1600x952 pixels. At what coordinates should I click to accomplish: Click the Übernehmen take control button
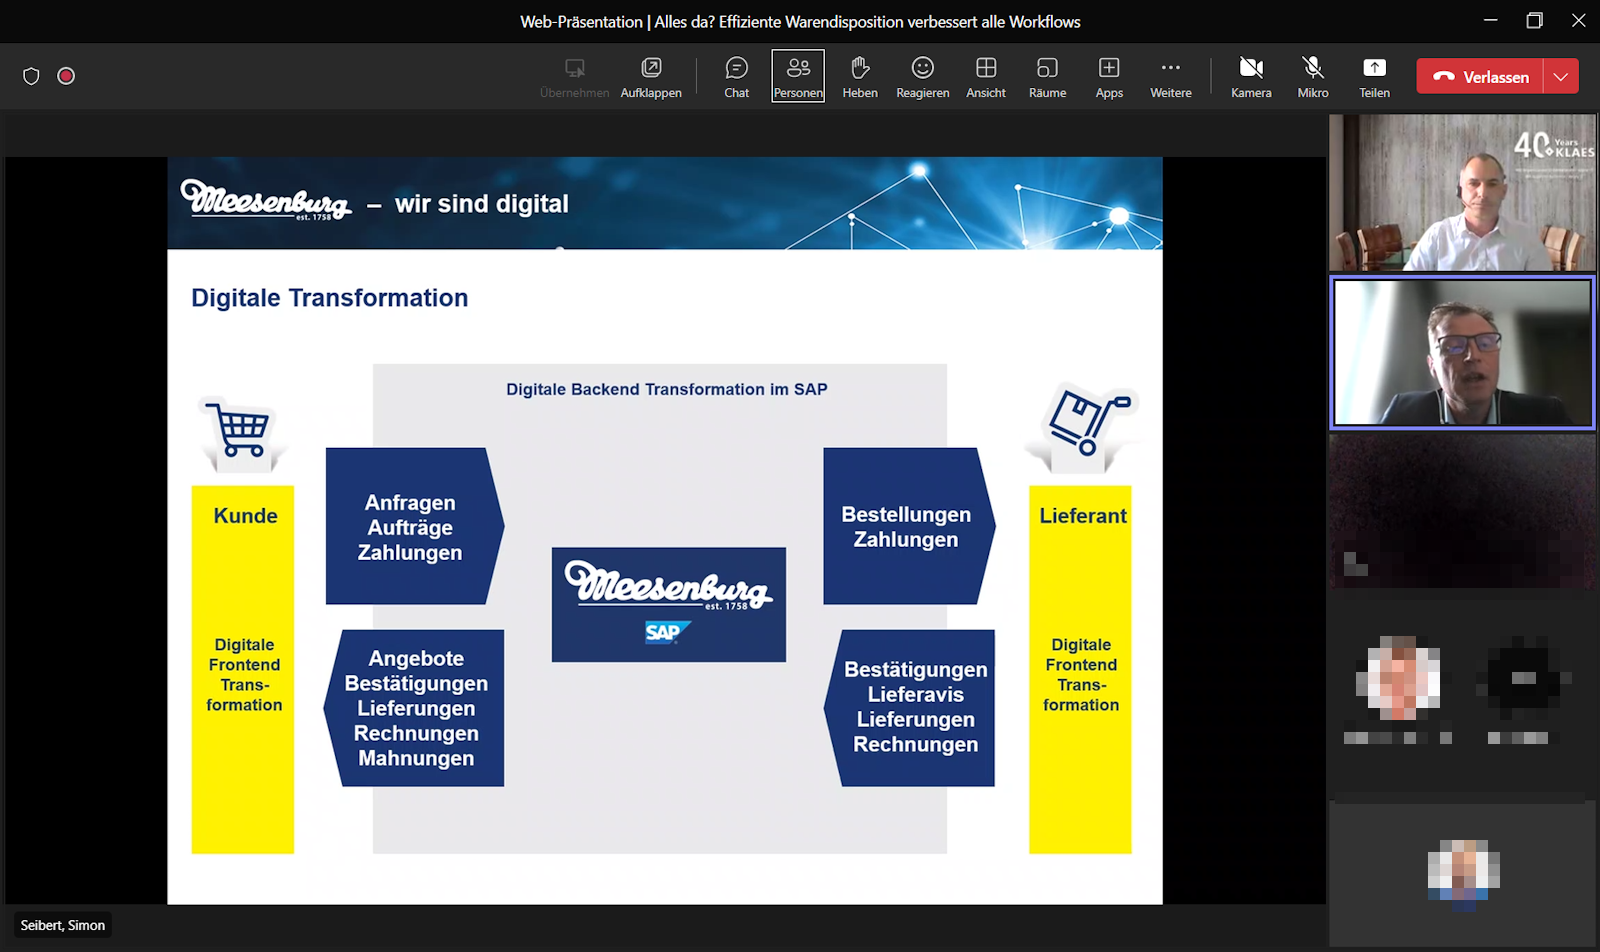(x=574, y=76)
